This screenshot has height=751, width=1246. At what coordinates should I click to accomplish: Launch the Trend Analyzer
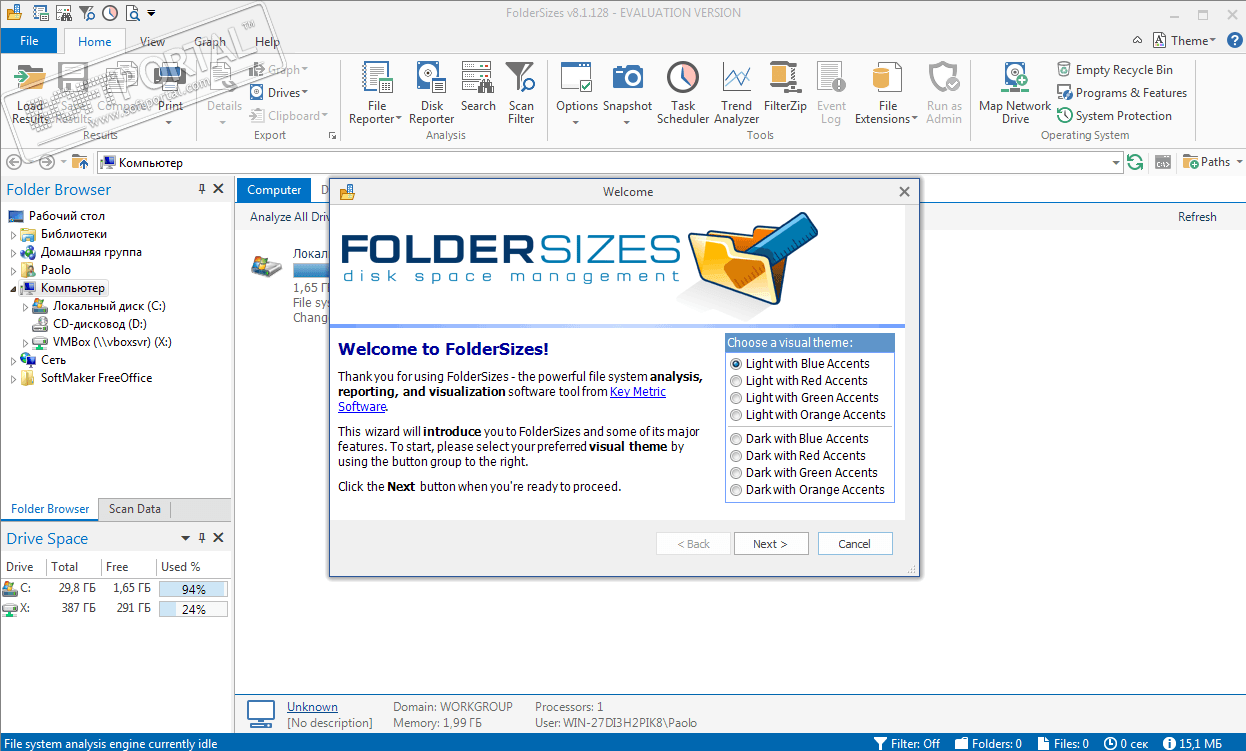click(737, 93)
